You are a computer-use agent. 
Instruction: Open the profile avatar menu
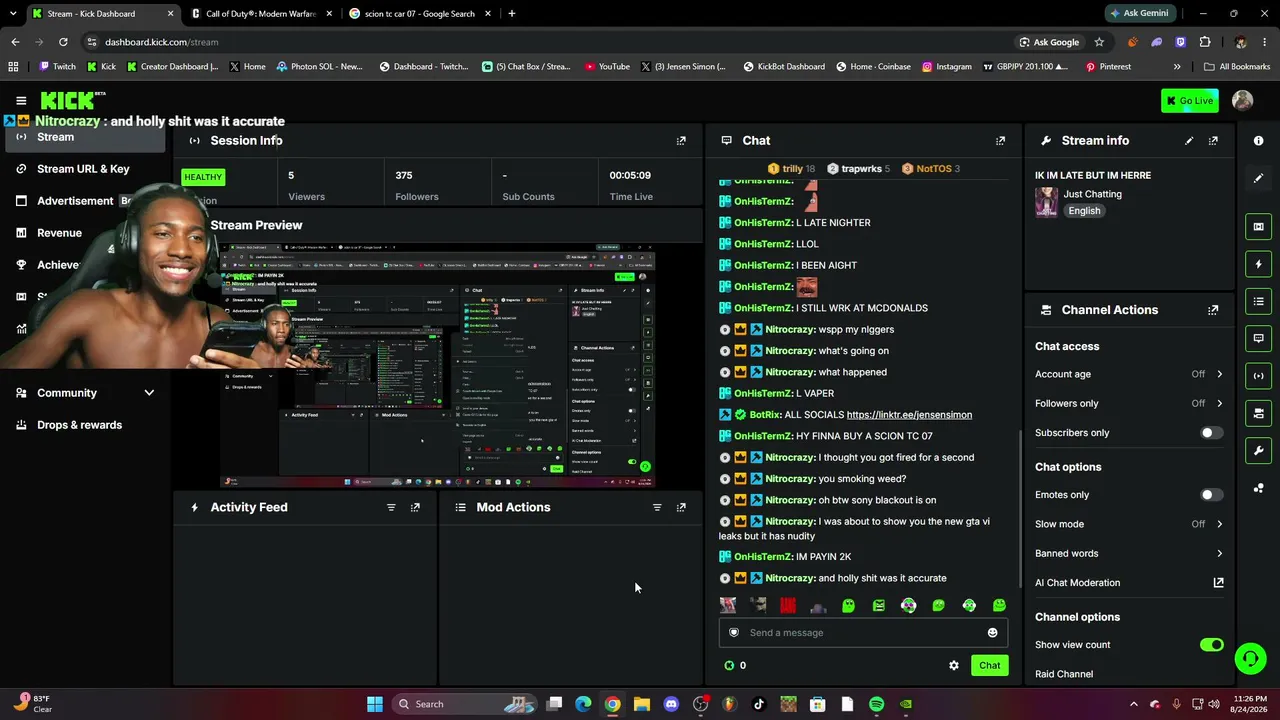[1242, 100]
